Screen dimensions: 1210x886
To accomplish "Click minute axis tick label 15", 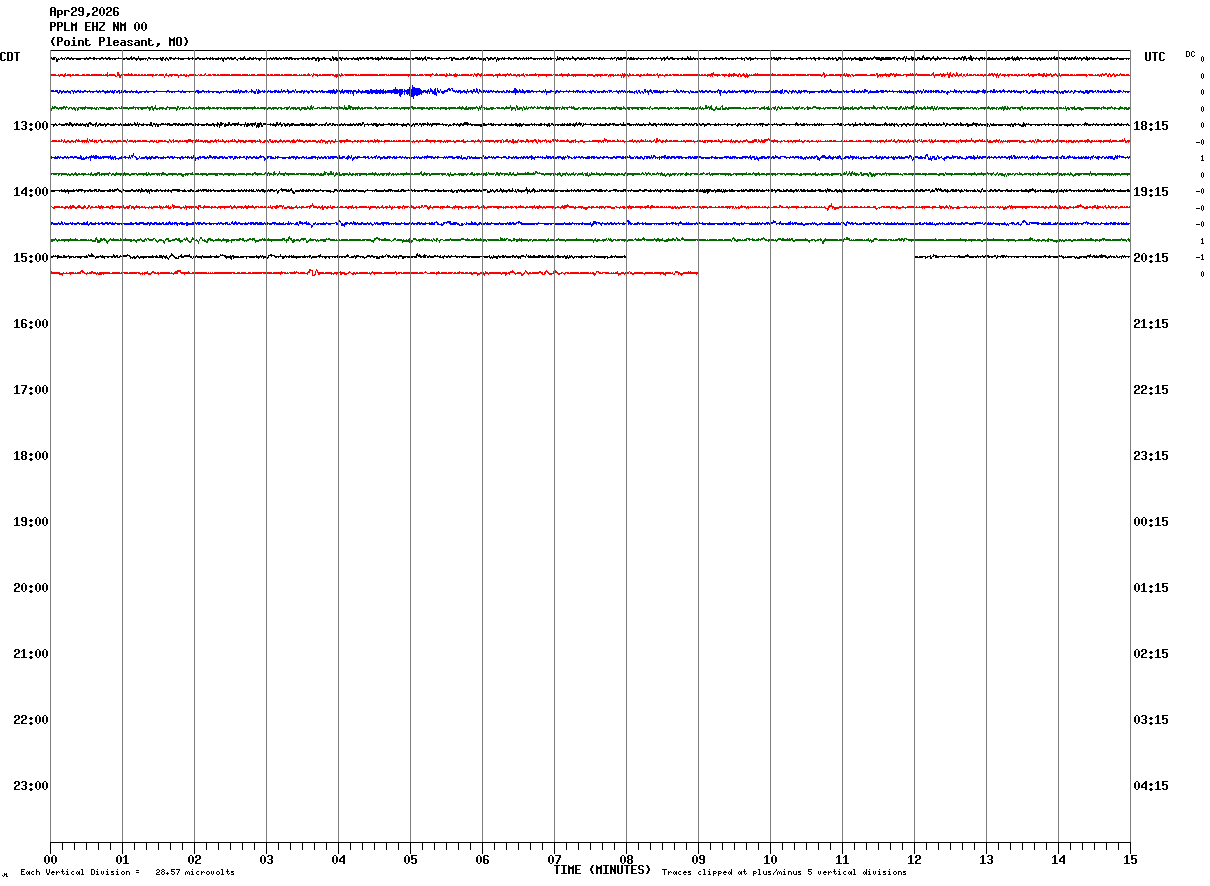I will click(x=1130, y=859).
